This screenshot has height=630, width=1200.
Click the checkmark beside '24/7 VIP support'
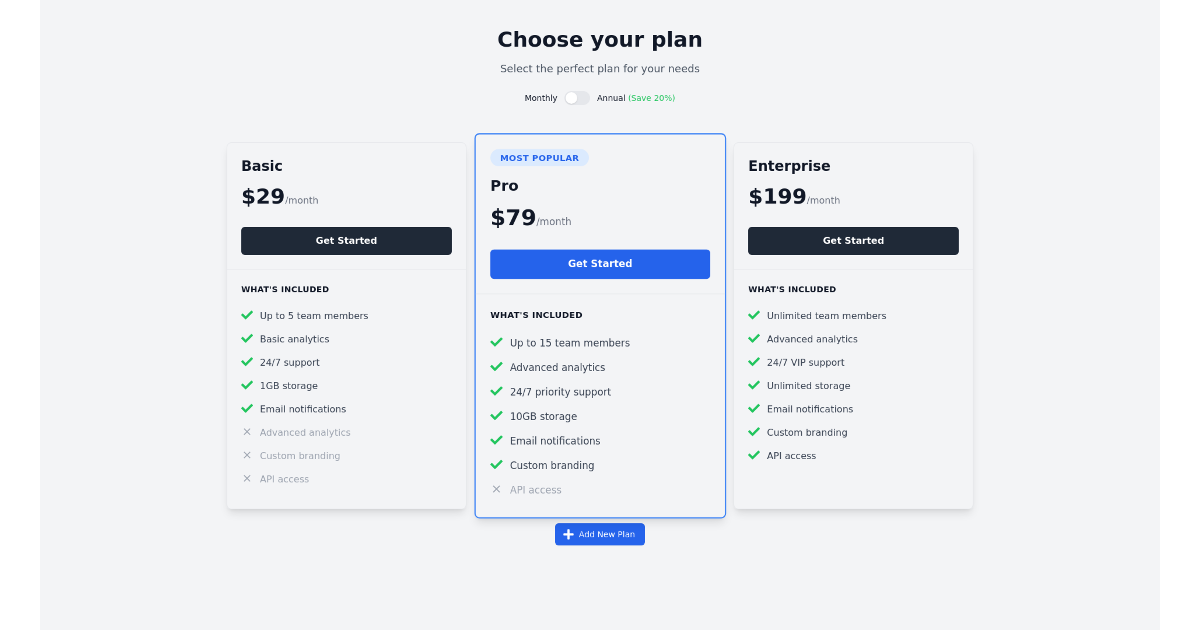pyautogui.click(x=754, y=362)
